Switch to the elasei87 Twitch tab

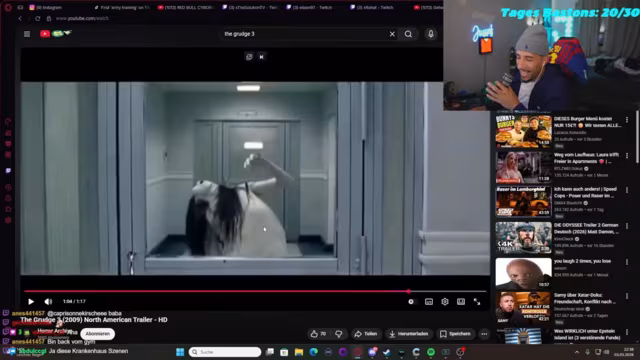(315, 7)
